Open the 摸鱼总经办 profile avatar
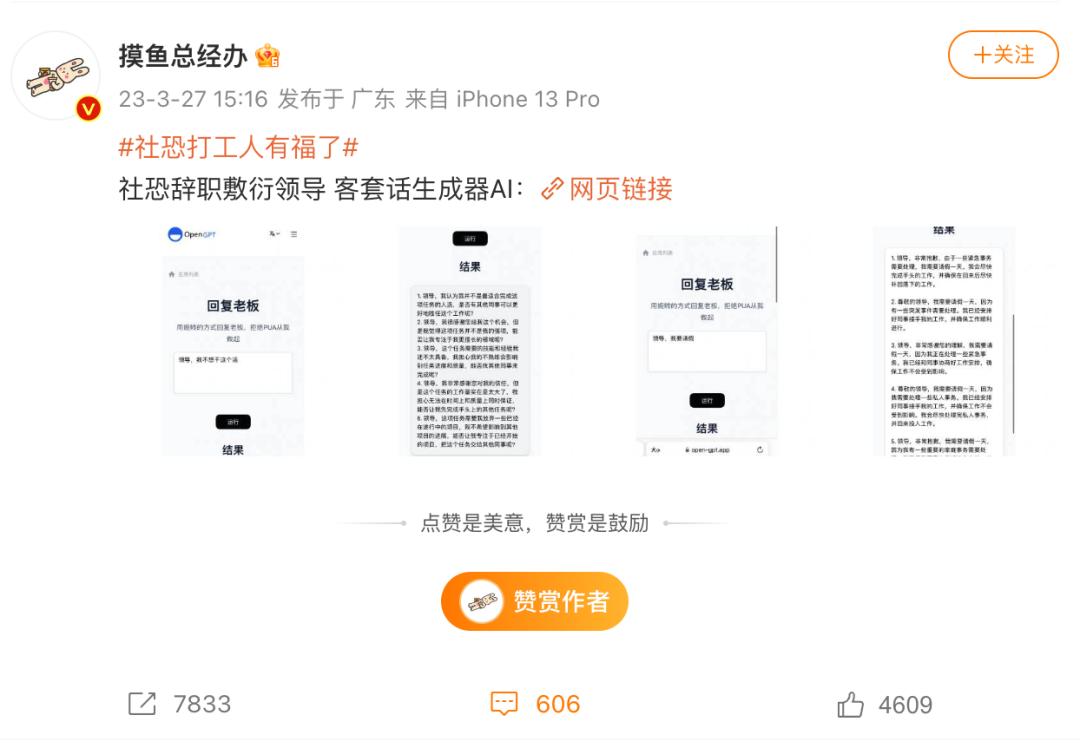 (56, 76)
